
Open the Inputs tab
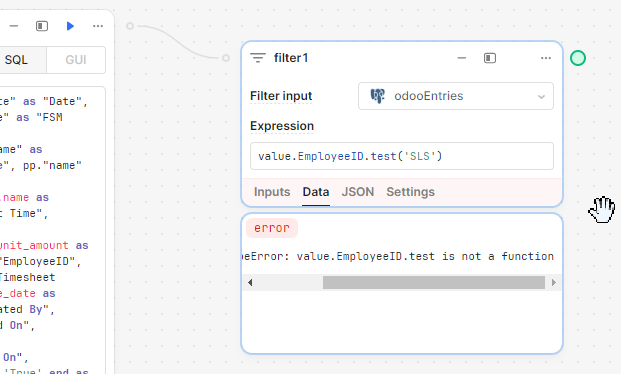coord(272,192)
